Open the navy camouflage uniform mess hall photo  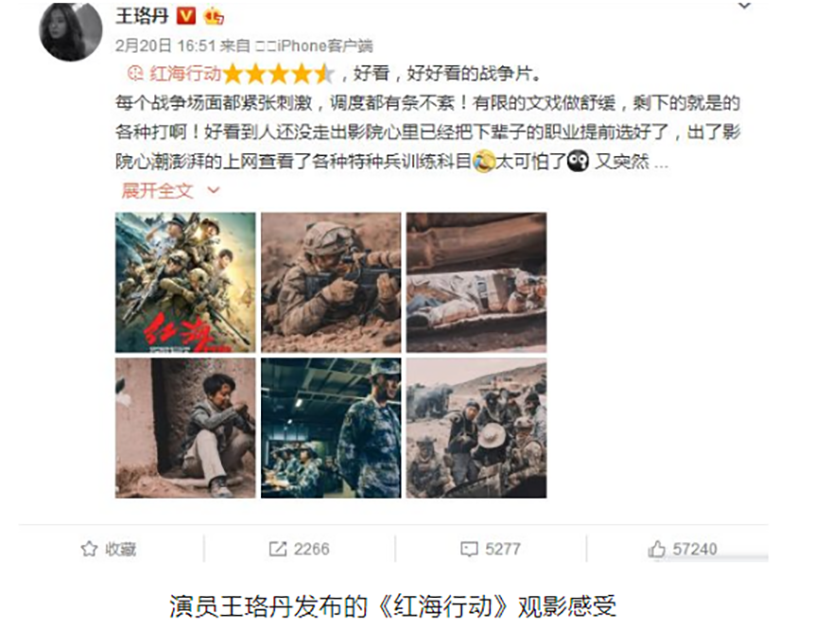(331, 428)
